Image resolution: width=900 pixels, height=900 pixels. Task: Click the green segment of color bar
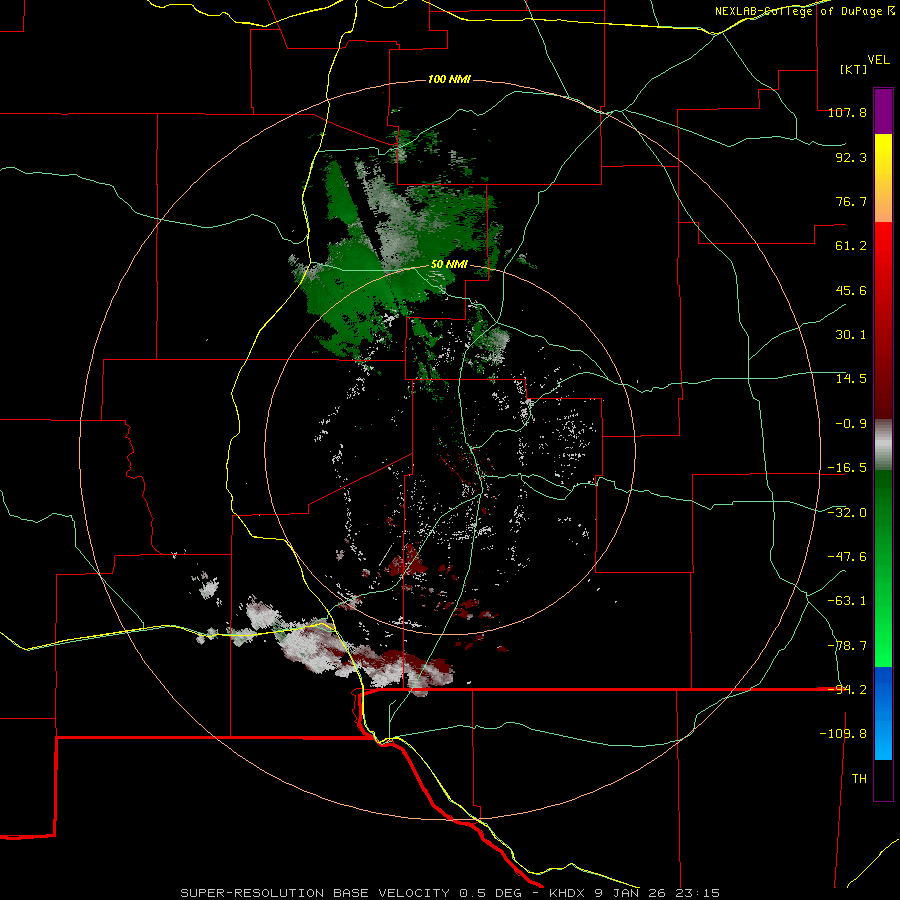pos(883,568)
